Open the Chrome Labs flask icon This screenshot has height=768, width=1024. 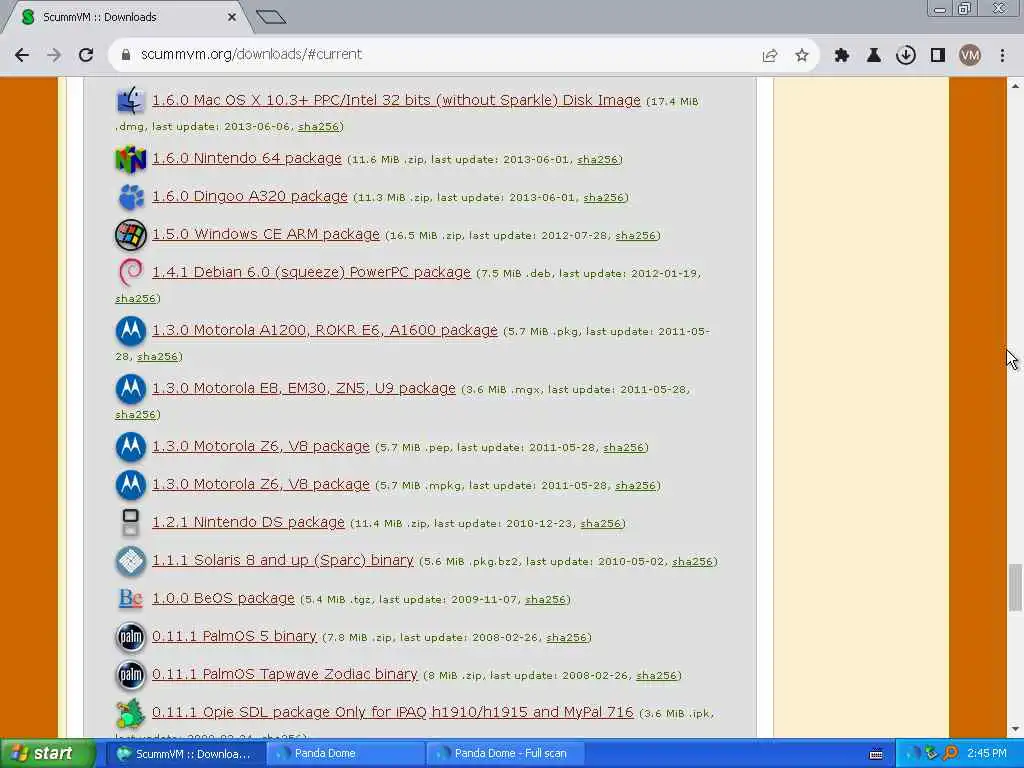pos(874,56)
